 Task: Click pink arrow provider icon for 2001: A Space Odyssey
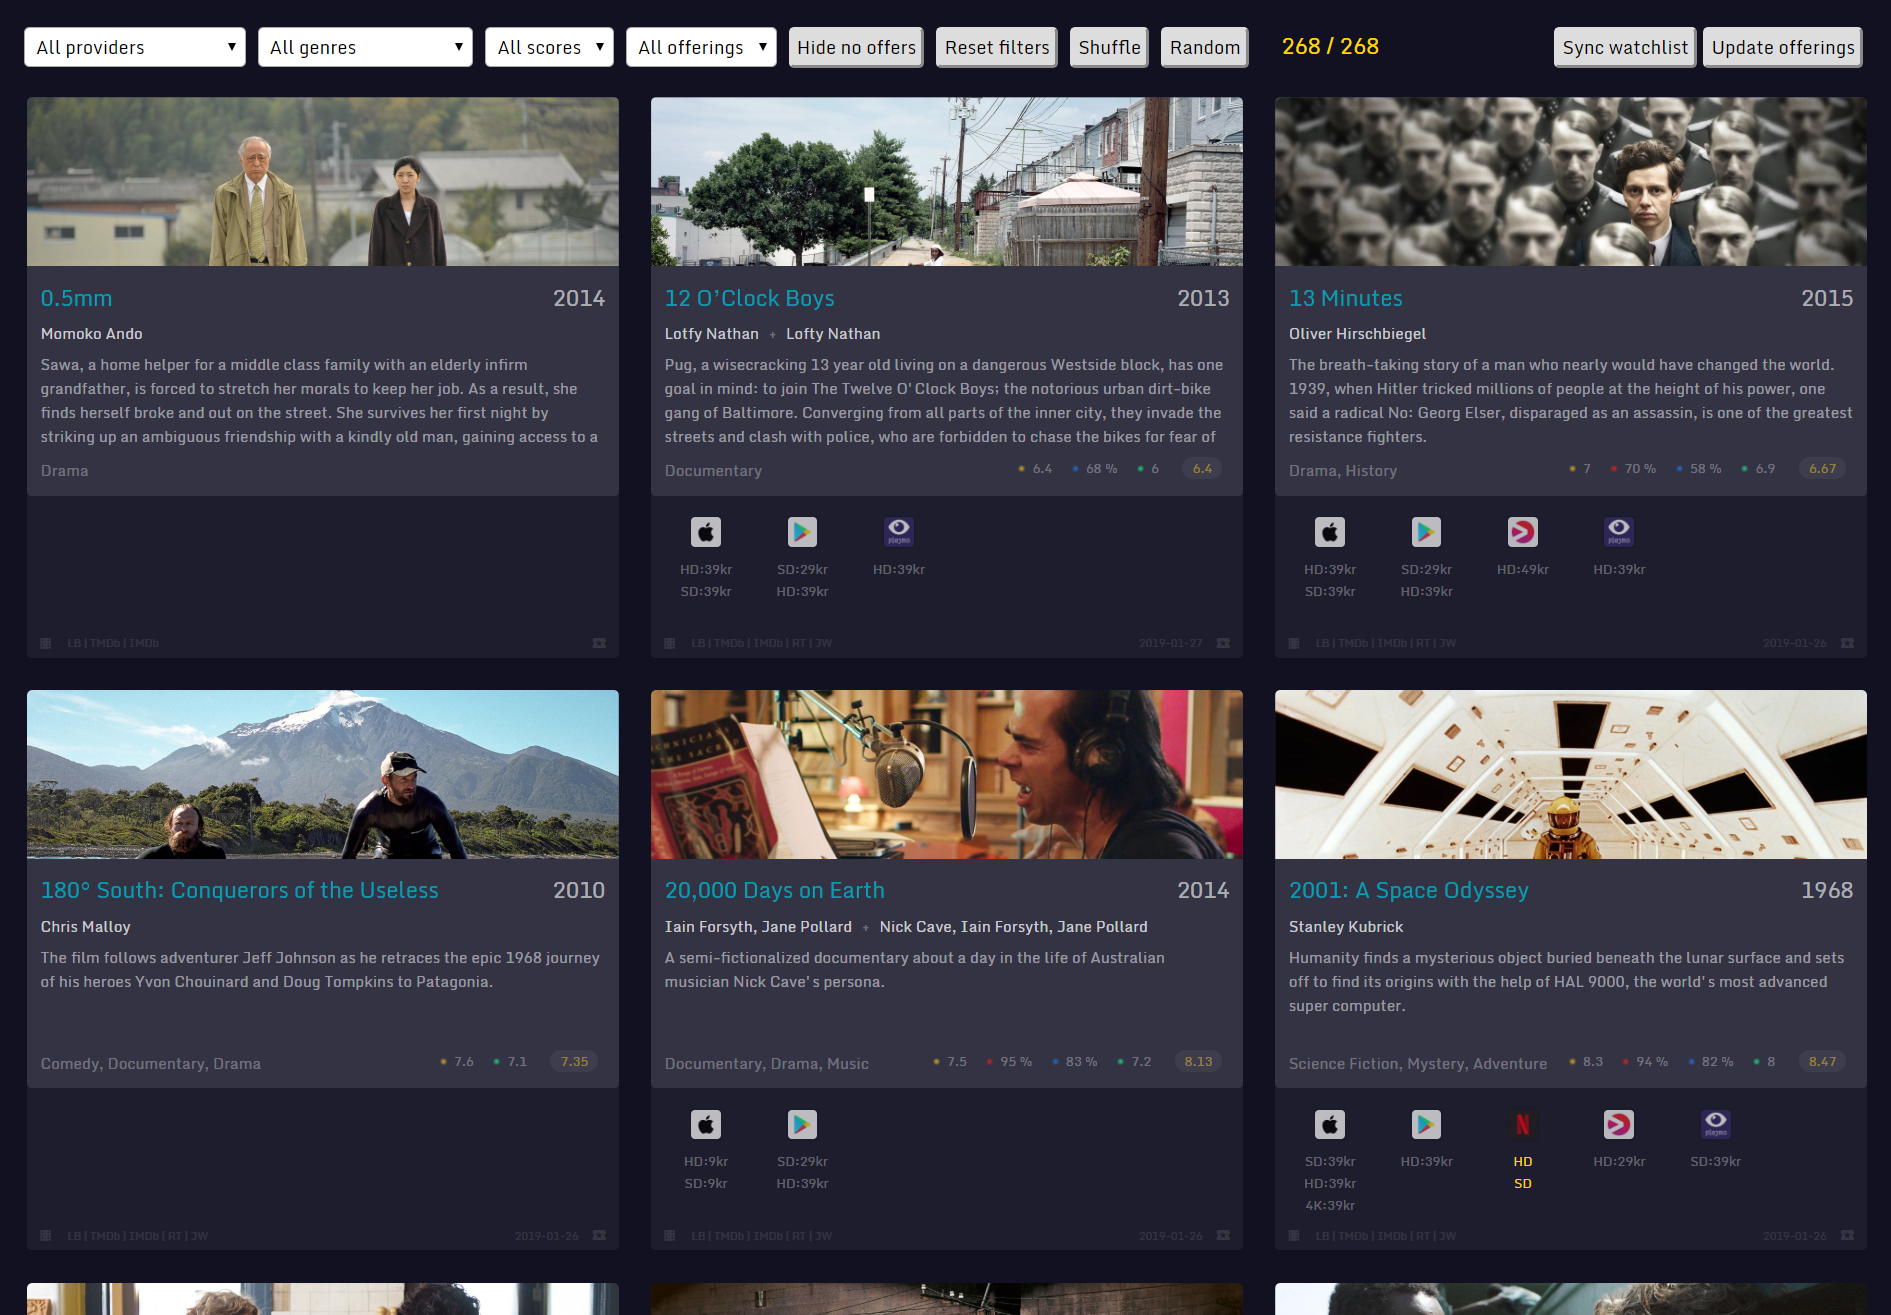point(1619,1125)
